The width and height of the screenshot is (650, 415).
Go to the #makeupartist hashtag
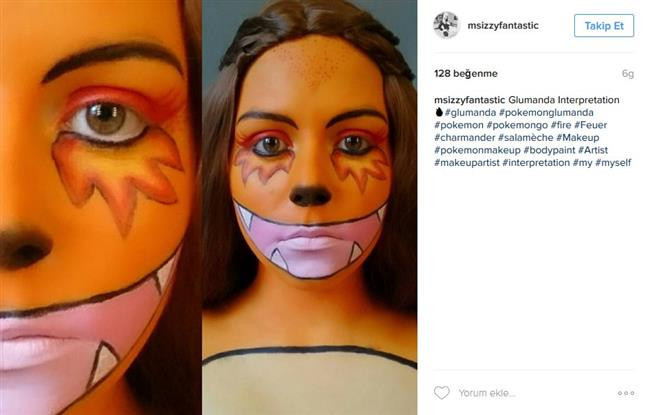pyautogui.click(x=467, y=162)
